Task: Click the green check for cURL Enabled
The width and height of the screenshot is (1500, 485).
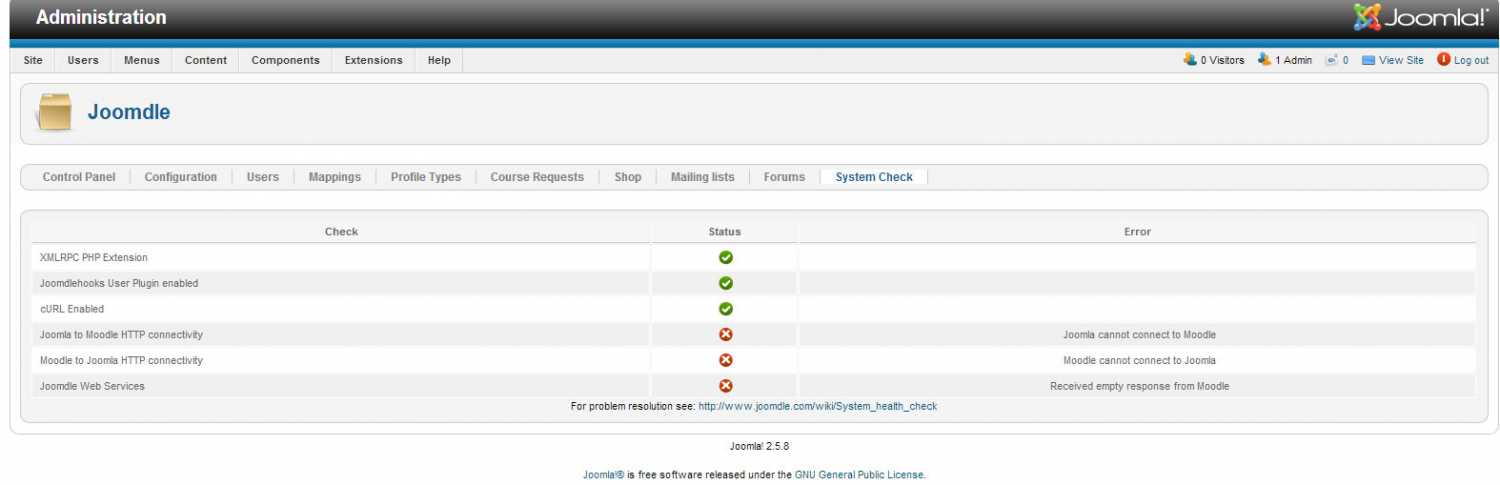Action: coord(726,309)
